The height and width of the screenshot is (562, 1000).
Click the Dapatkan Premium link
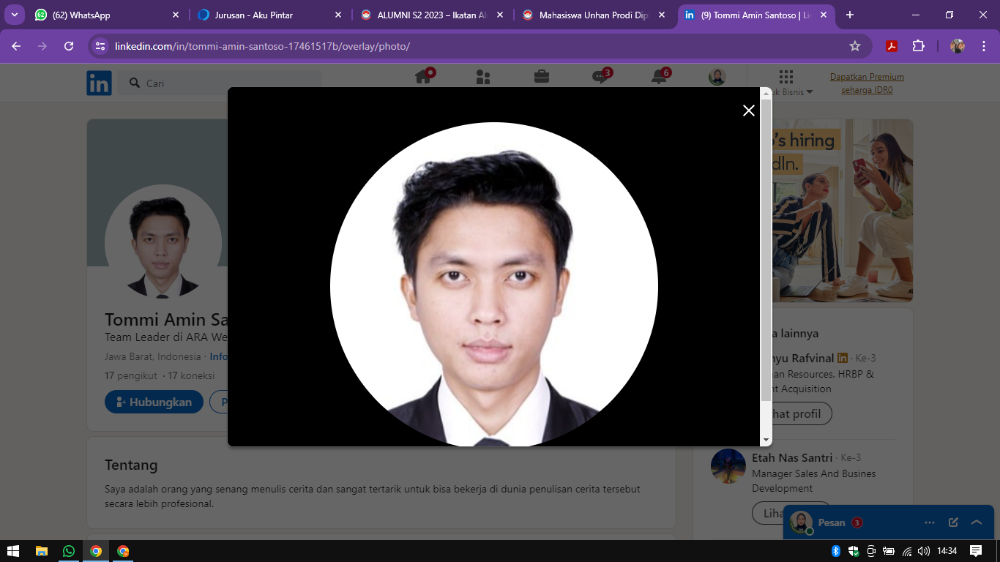(866, 83)
